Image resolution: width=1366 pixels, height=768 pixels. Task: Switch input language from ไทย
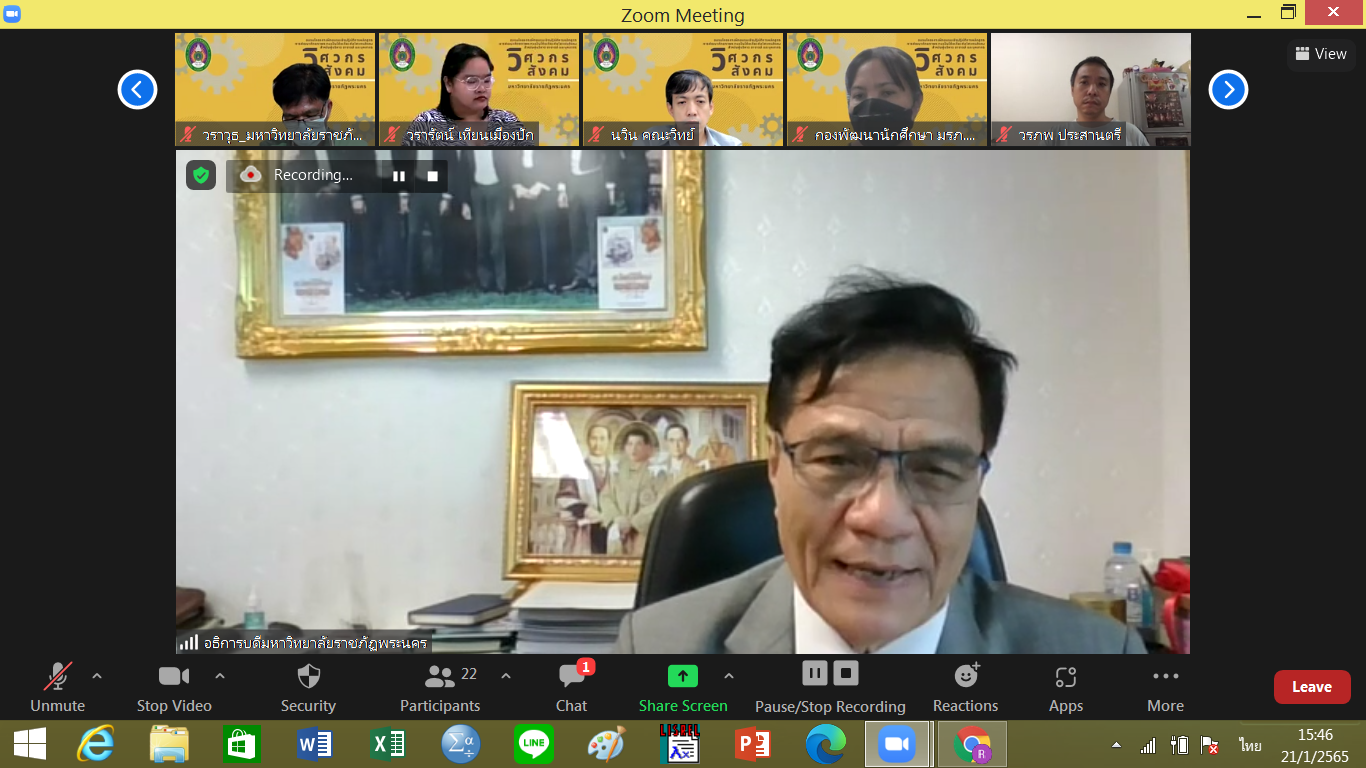1250,746
